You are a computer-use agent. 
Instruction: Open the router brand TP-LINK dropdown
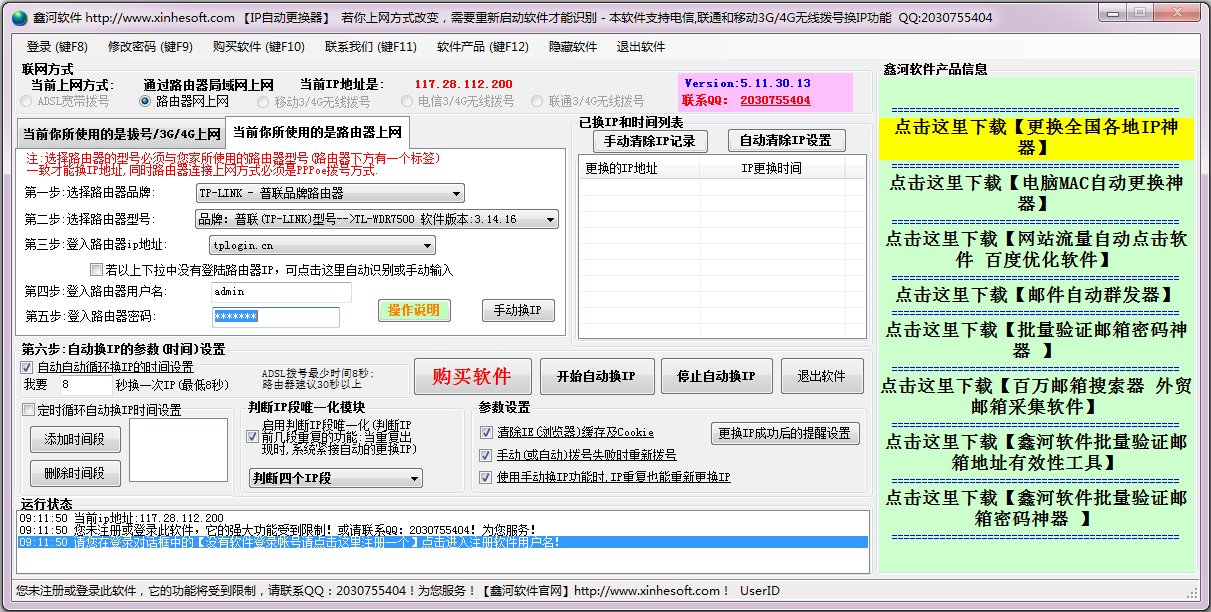(330, 194)
